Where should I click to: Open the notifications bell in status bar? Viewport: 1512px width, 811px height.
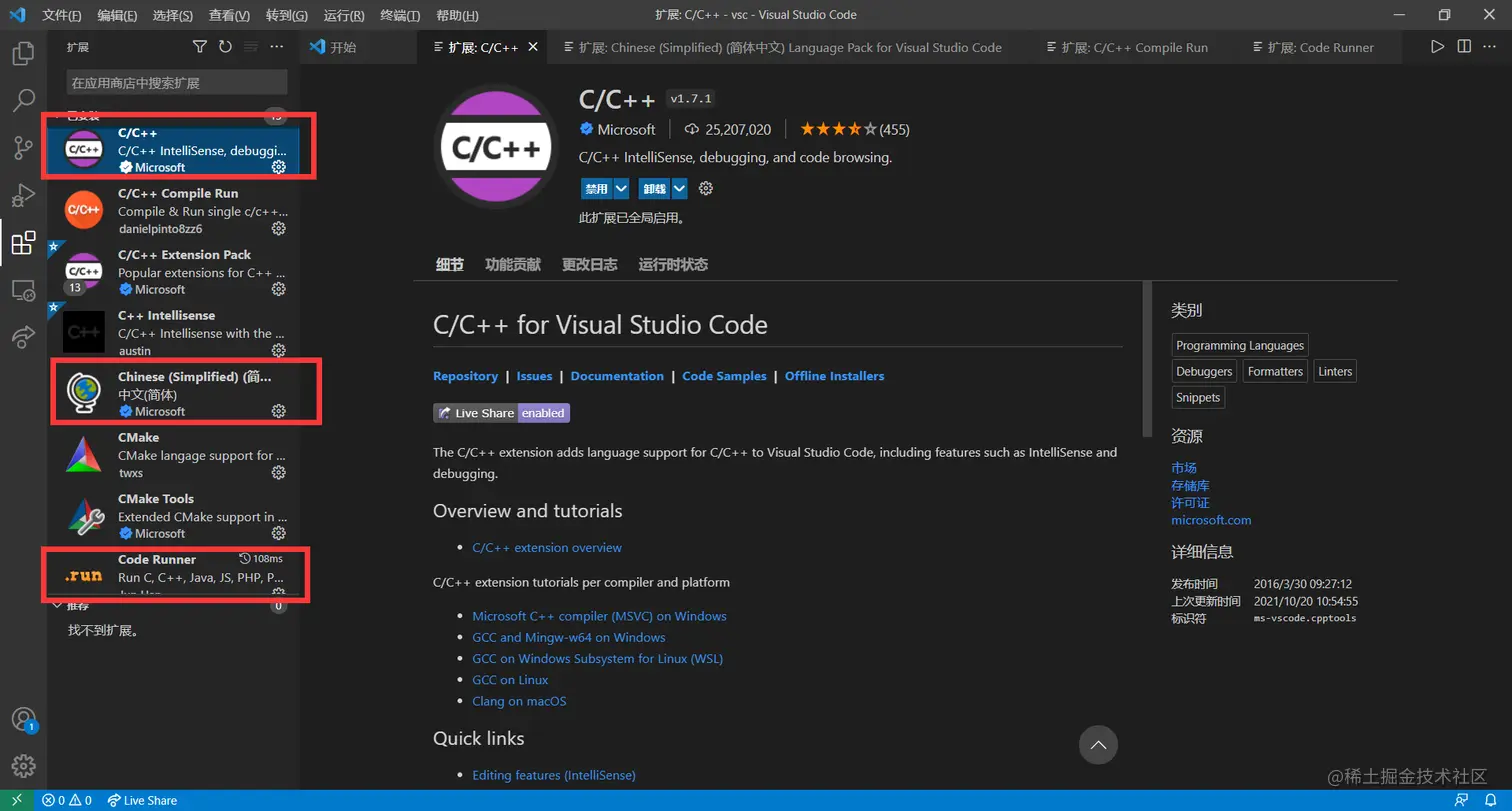point(1489,800)
